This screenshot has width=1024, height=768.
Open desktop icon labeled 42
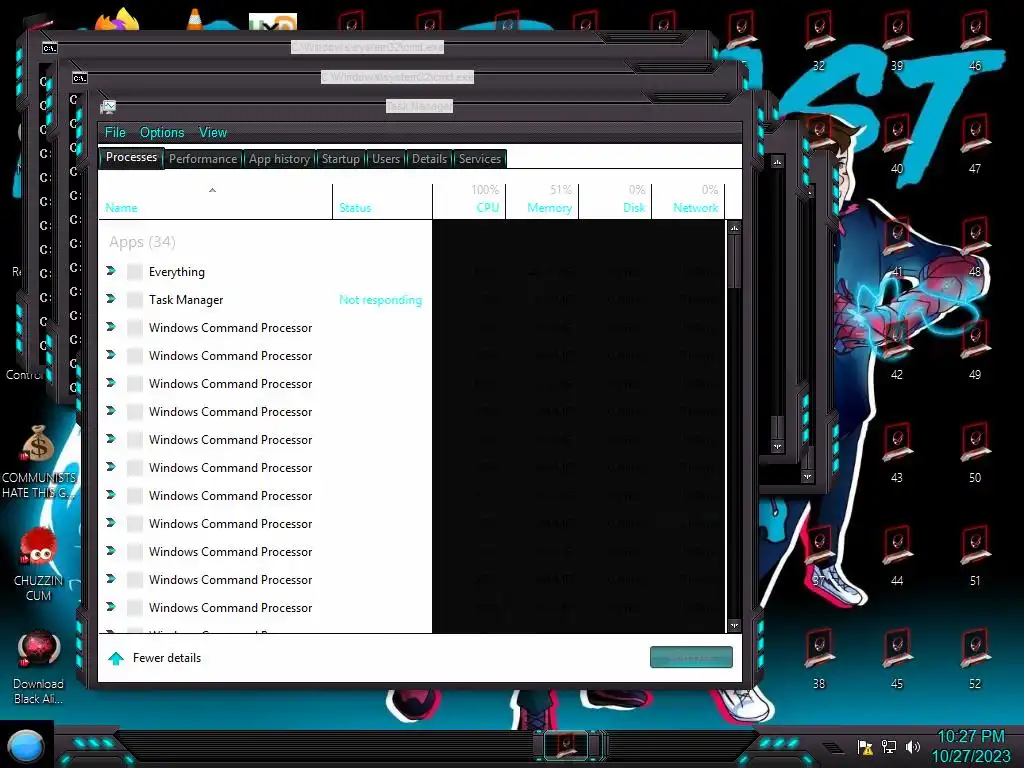tap(897, 349)
